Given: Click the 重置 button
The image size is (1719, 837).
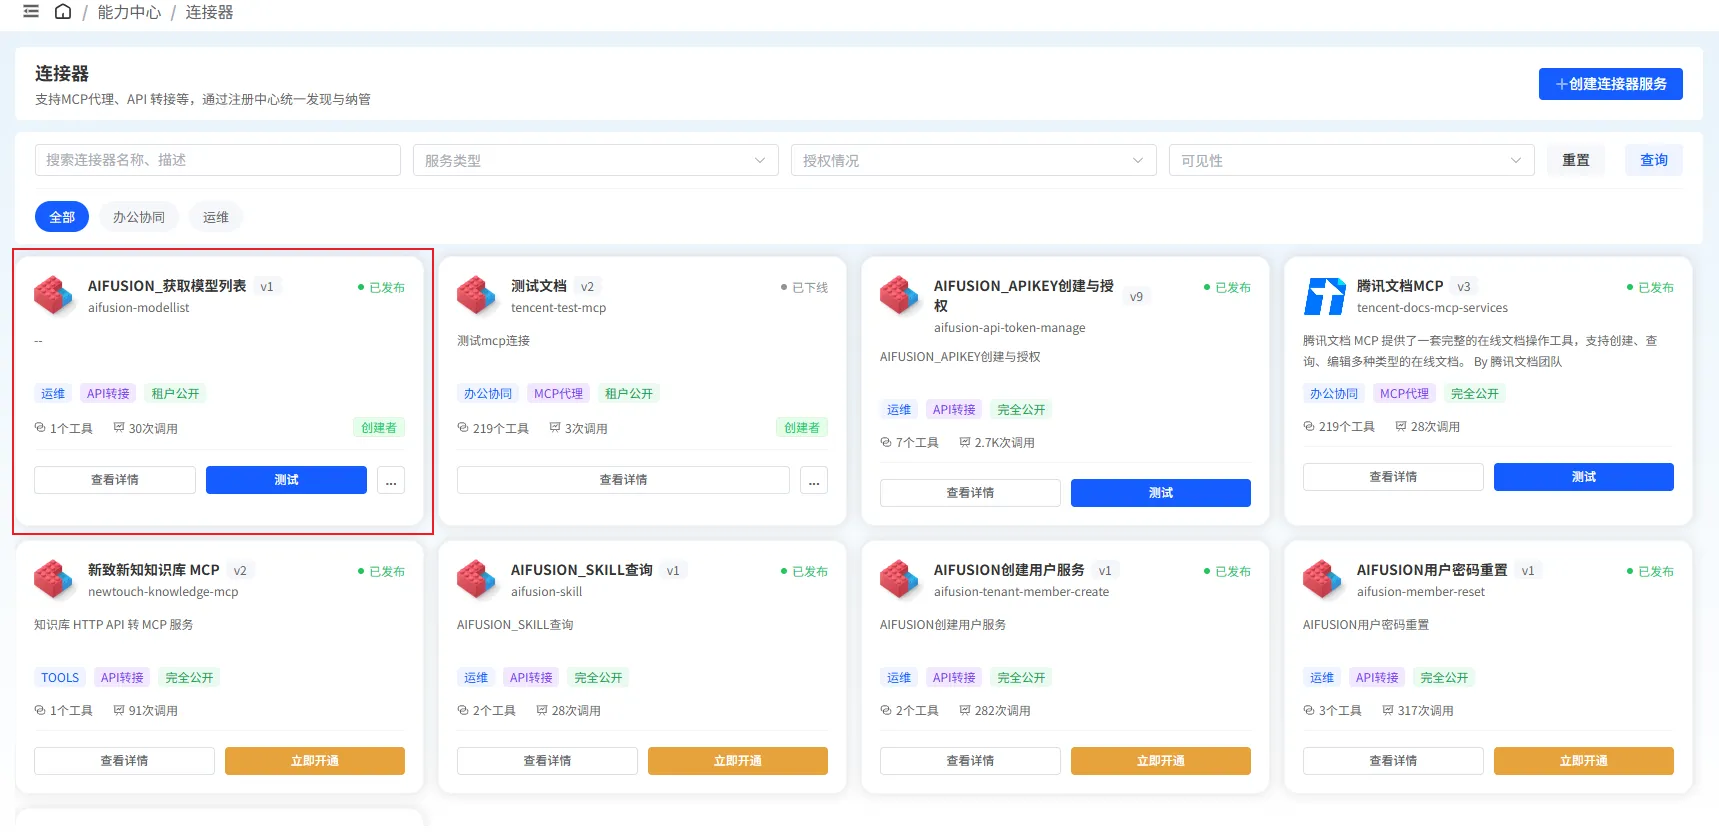Looking at the screenshot, I should click(x=1576, y=160).
